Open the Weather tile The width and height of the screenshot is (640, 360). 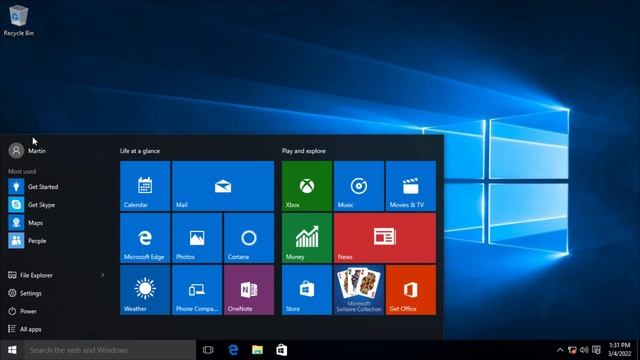click(145, 290)
